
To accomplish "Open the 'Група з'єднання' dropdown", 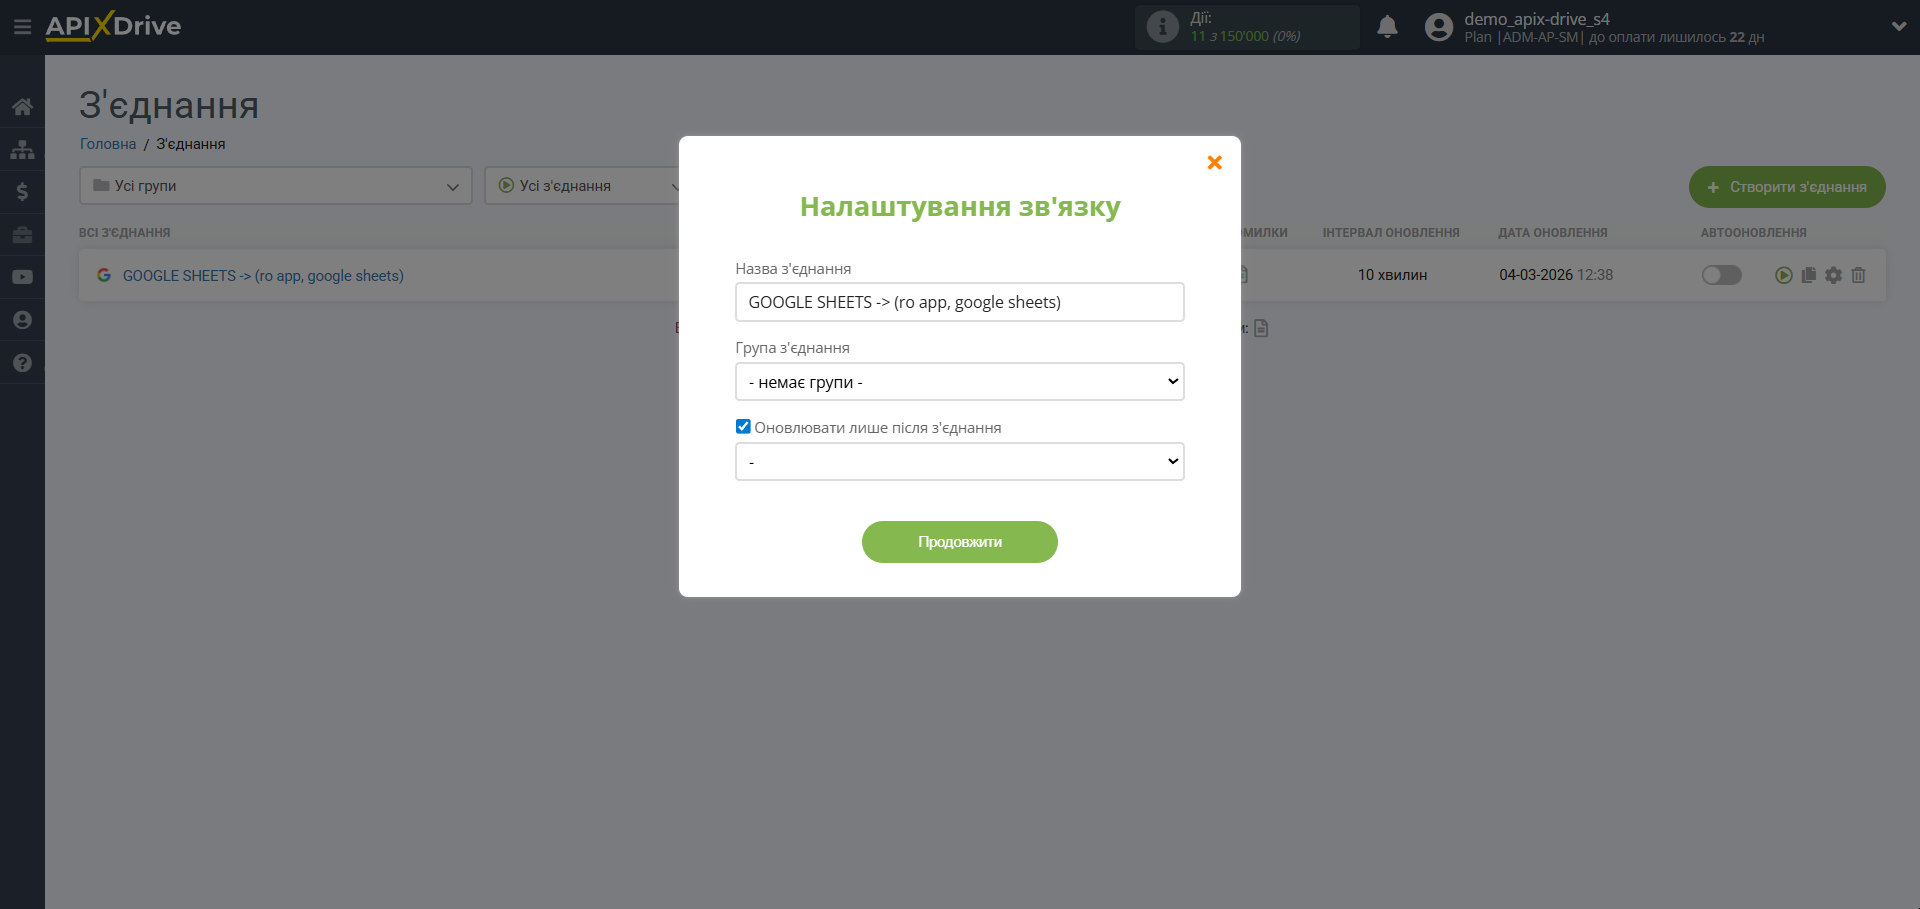I will pos(959,381).
